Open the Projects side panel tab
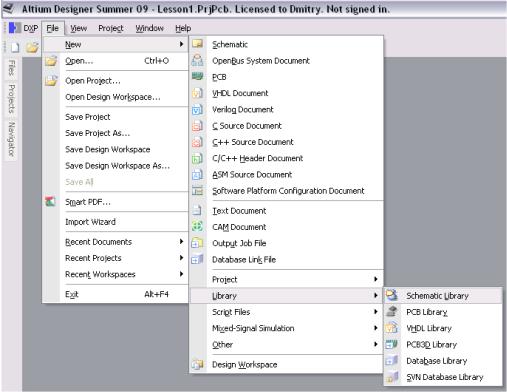This screenshot has width=507, height=392. click(11, 99)
